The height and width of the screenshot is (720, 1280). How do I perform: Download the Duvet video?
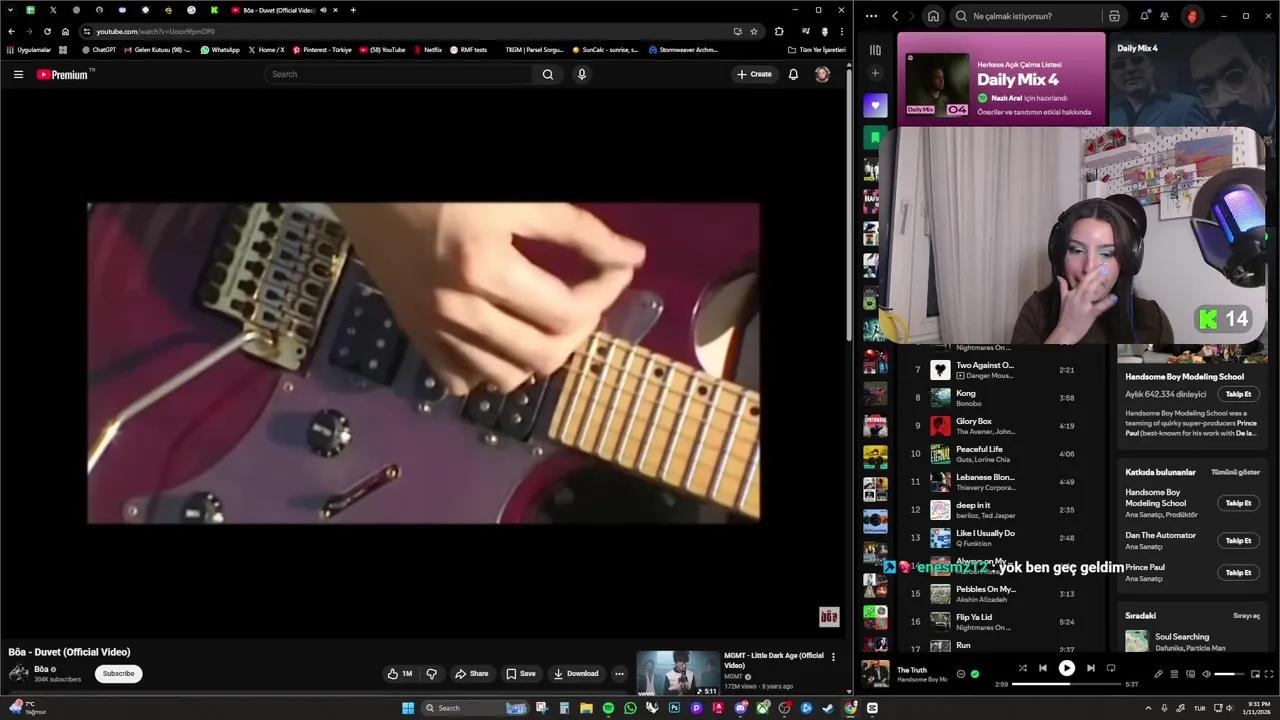pos(576,673)
